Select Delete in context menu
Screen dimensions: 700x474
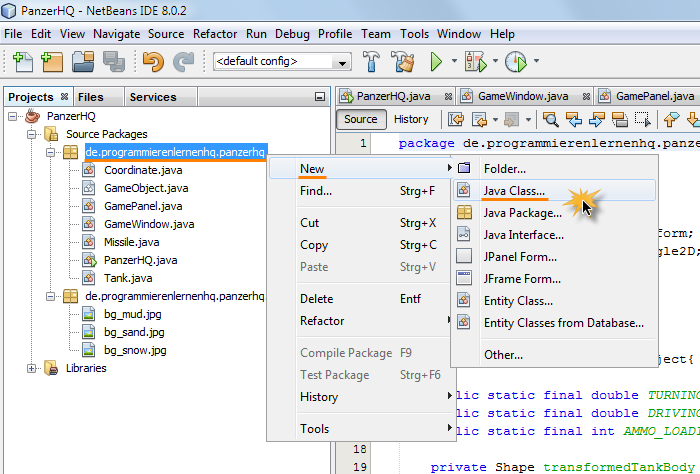pyautogui.click(x=361, y=299)
